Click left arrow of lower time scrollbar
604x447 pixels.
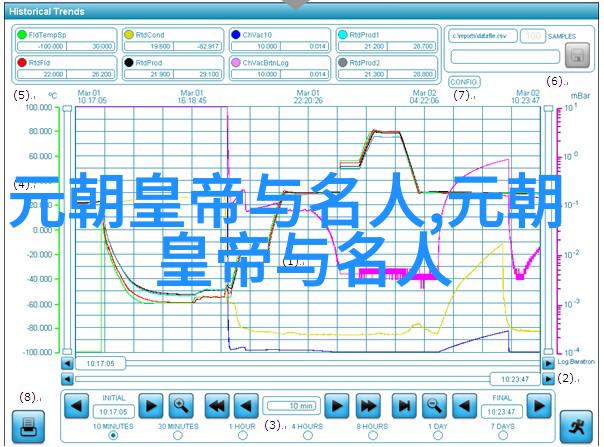point(67,379)
